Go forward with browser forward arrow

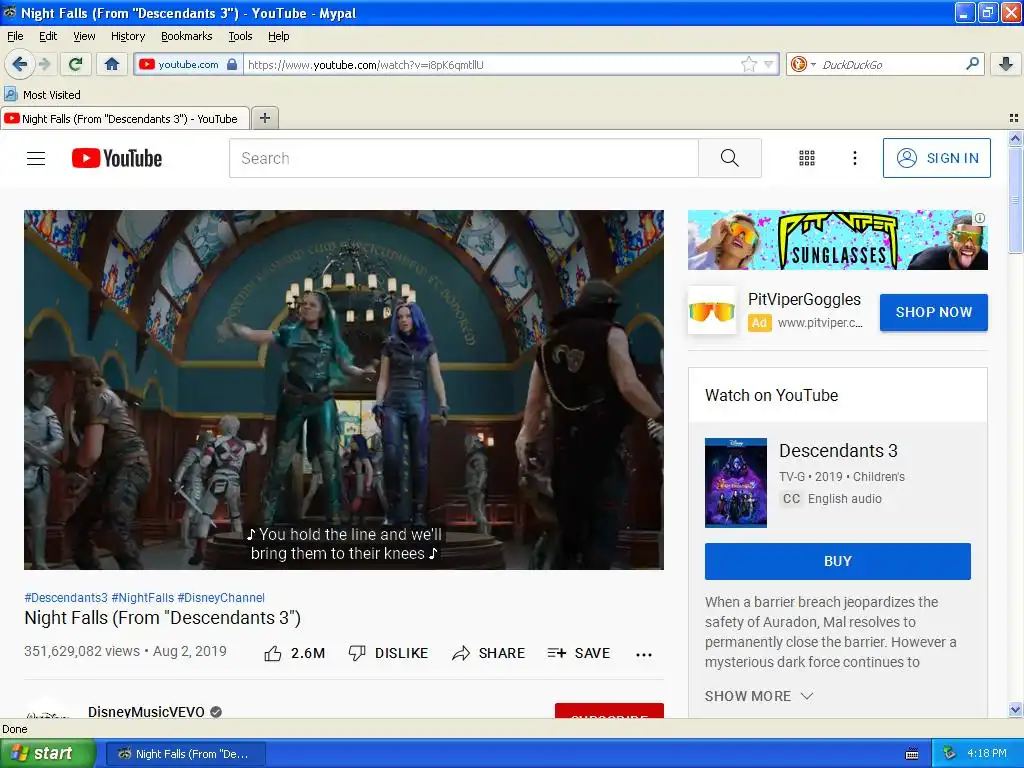pyautogui.click(x=44, y=64)
